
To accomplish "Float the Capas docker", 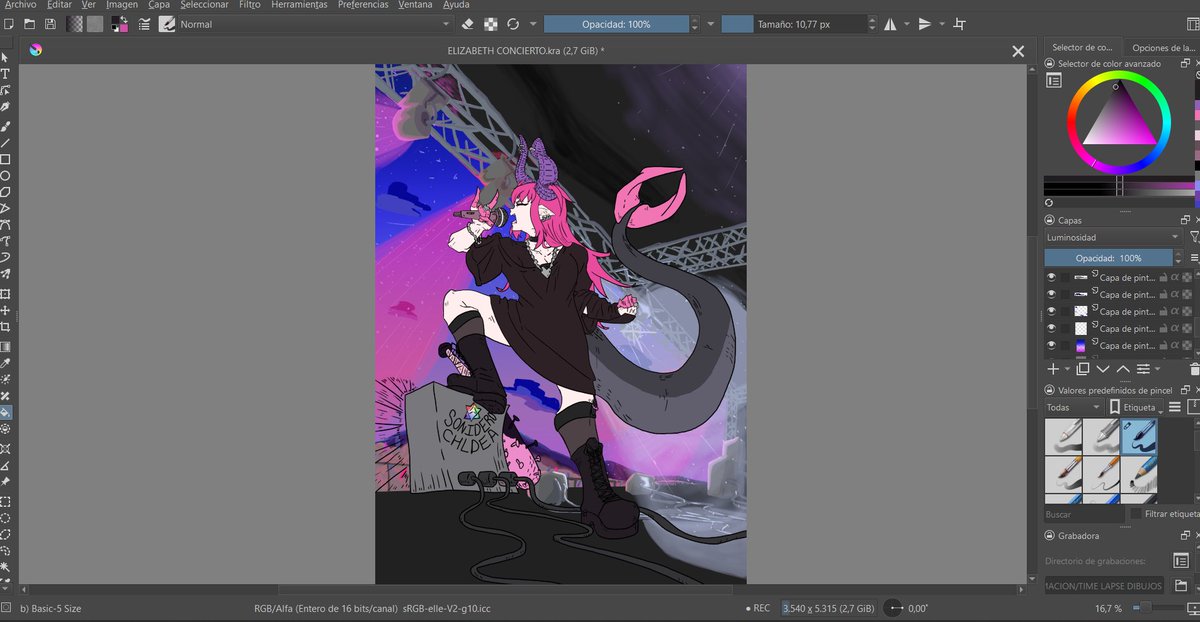I will (1185, 220).
